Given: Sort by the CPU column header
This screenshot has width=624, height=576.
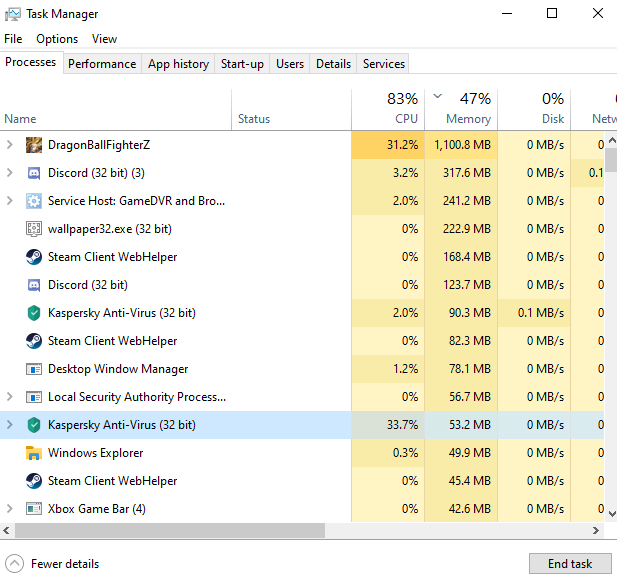Looking at the screenshot, I should [x=388, y=110].
